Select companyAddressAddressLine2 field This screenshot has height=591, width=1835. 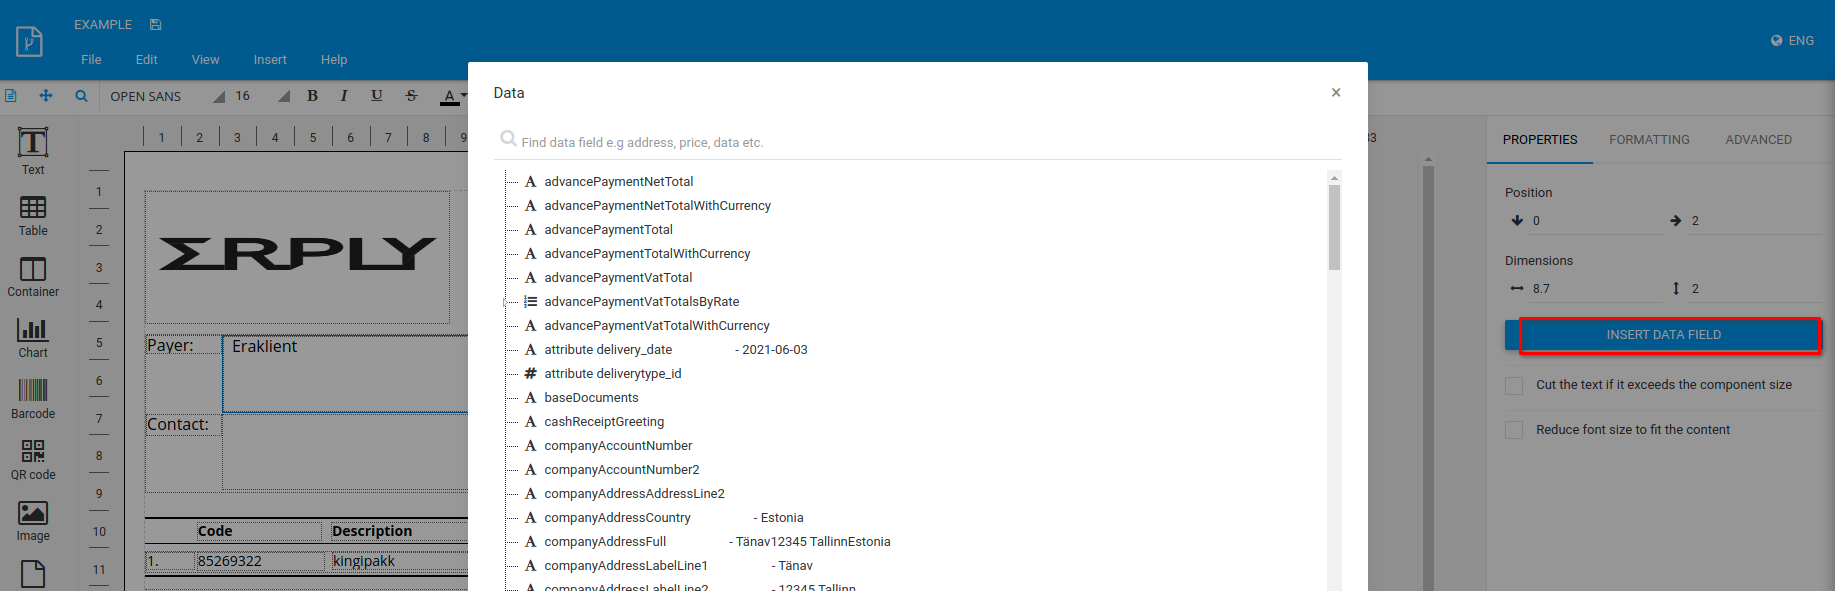634,494
